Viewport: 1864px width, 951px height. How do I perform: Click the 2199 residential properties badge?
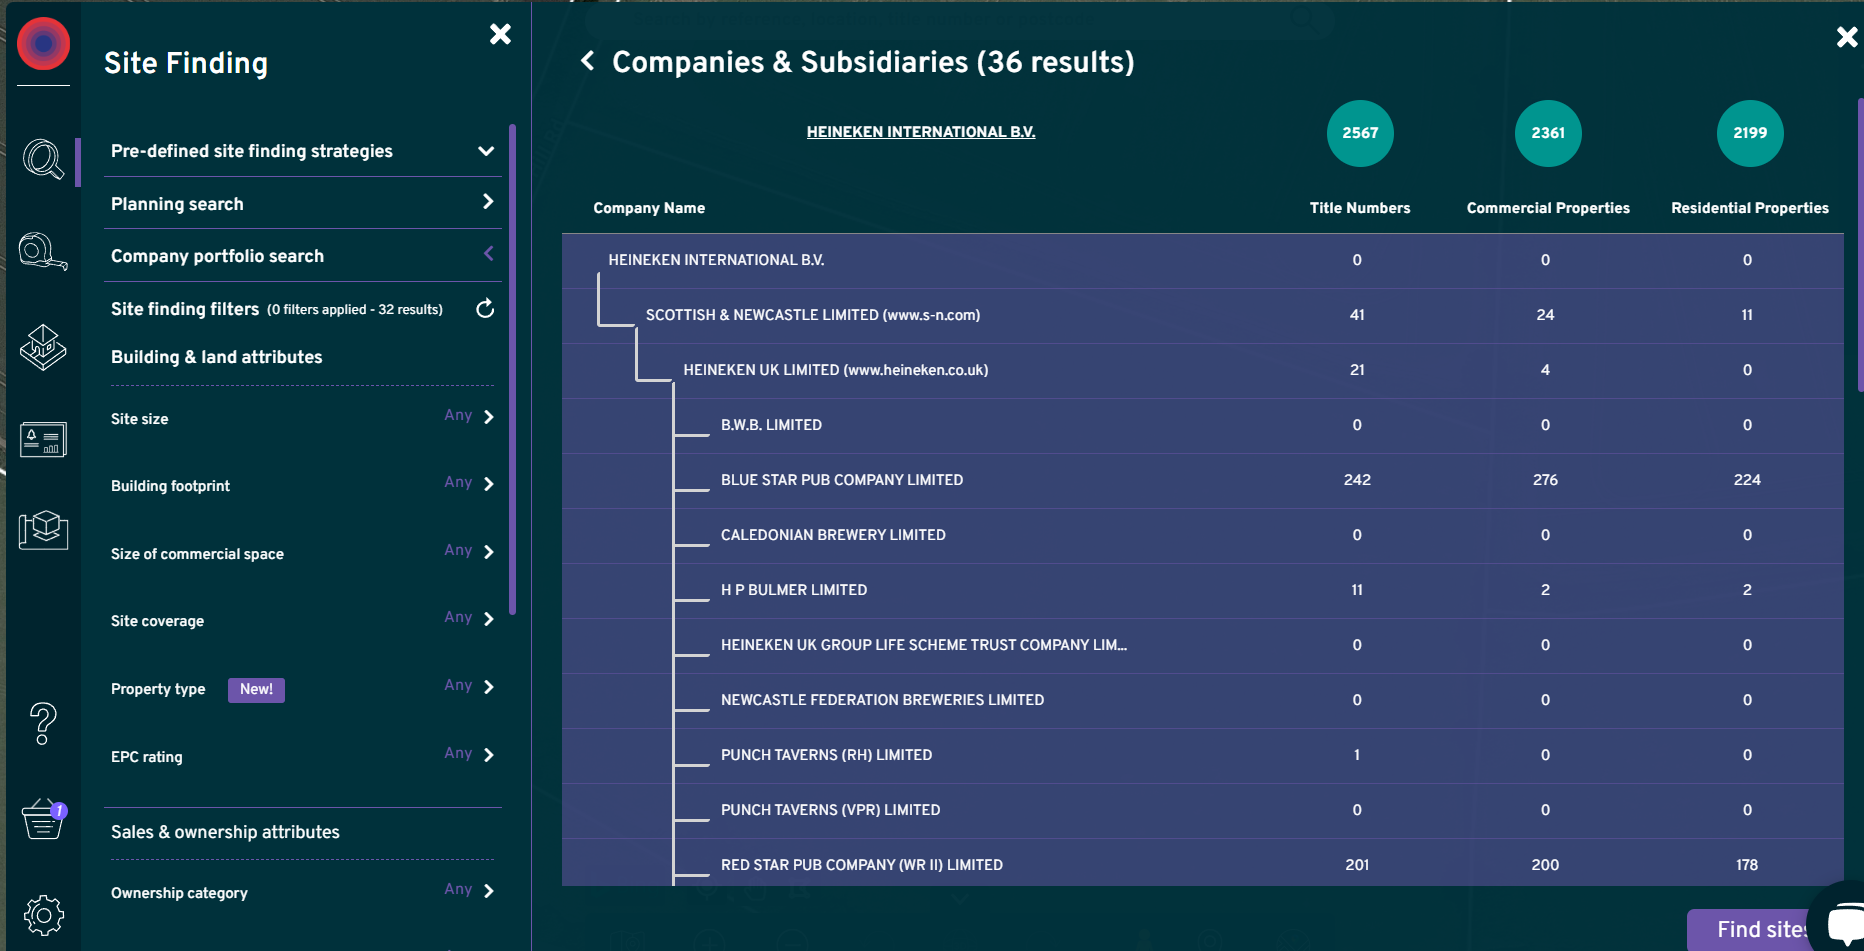click(x=1750, y=133)
